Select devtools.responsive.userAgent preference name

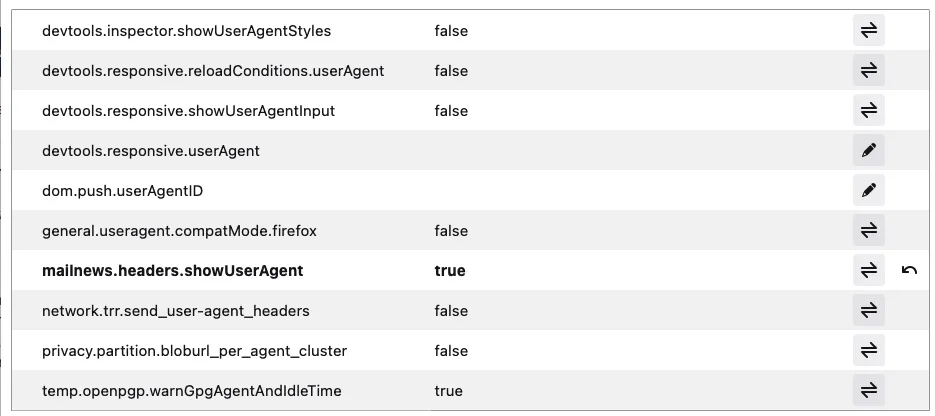click(151, 151)
